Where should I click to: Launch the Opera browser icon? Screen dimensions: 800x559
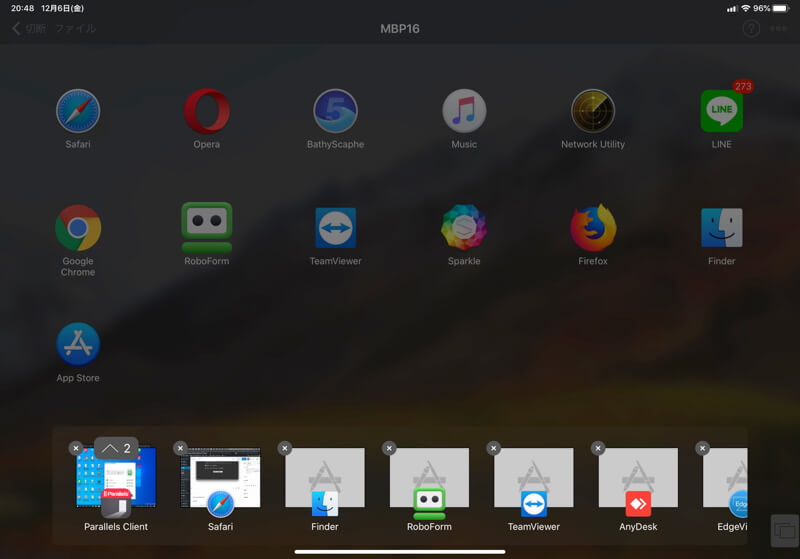(x=207, y=111)
